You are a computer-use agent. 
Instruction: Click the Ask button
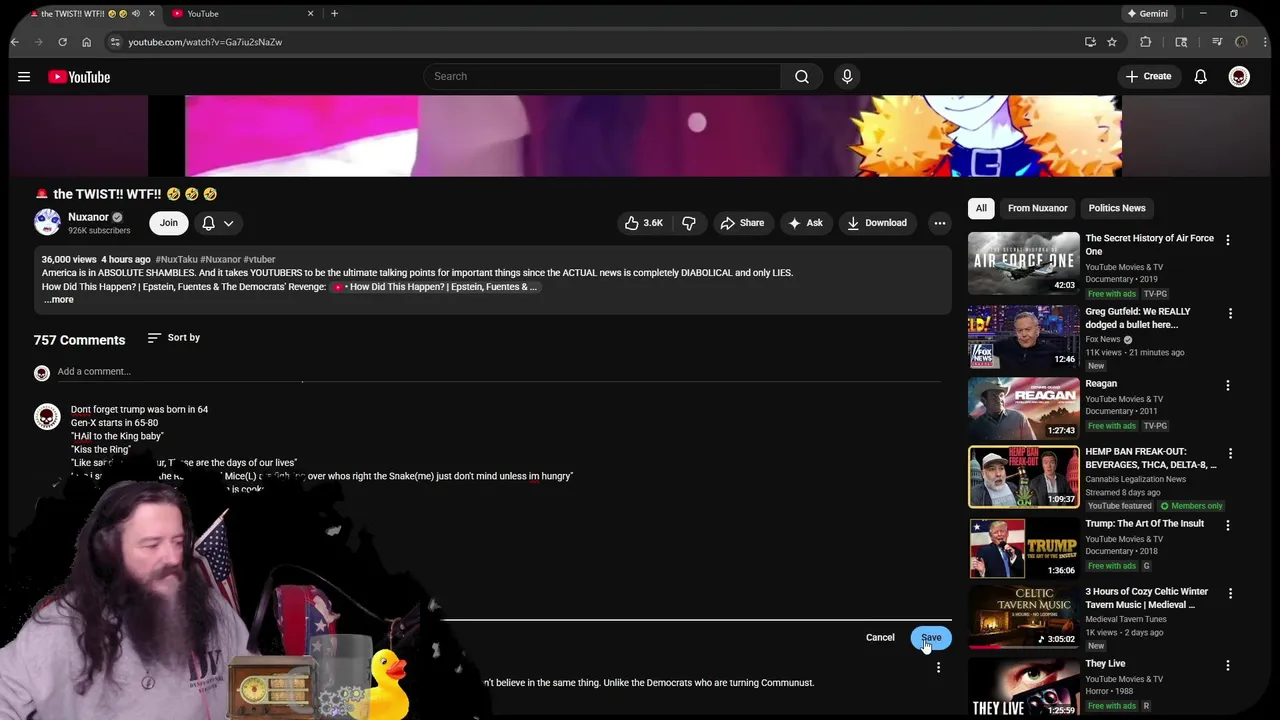pos(805,223)
